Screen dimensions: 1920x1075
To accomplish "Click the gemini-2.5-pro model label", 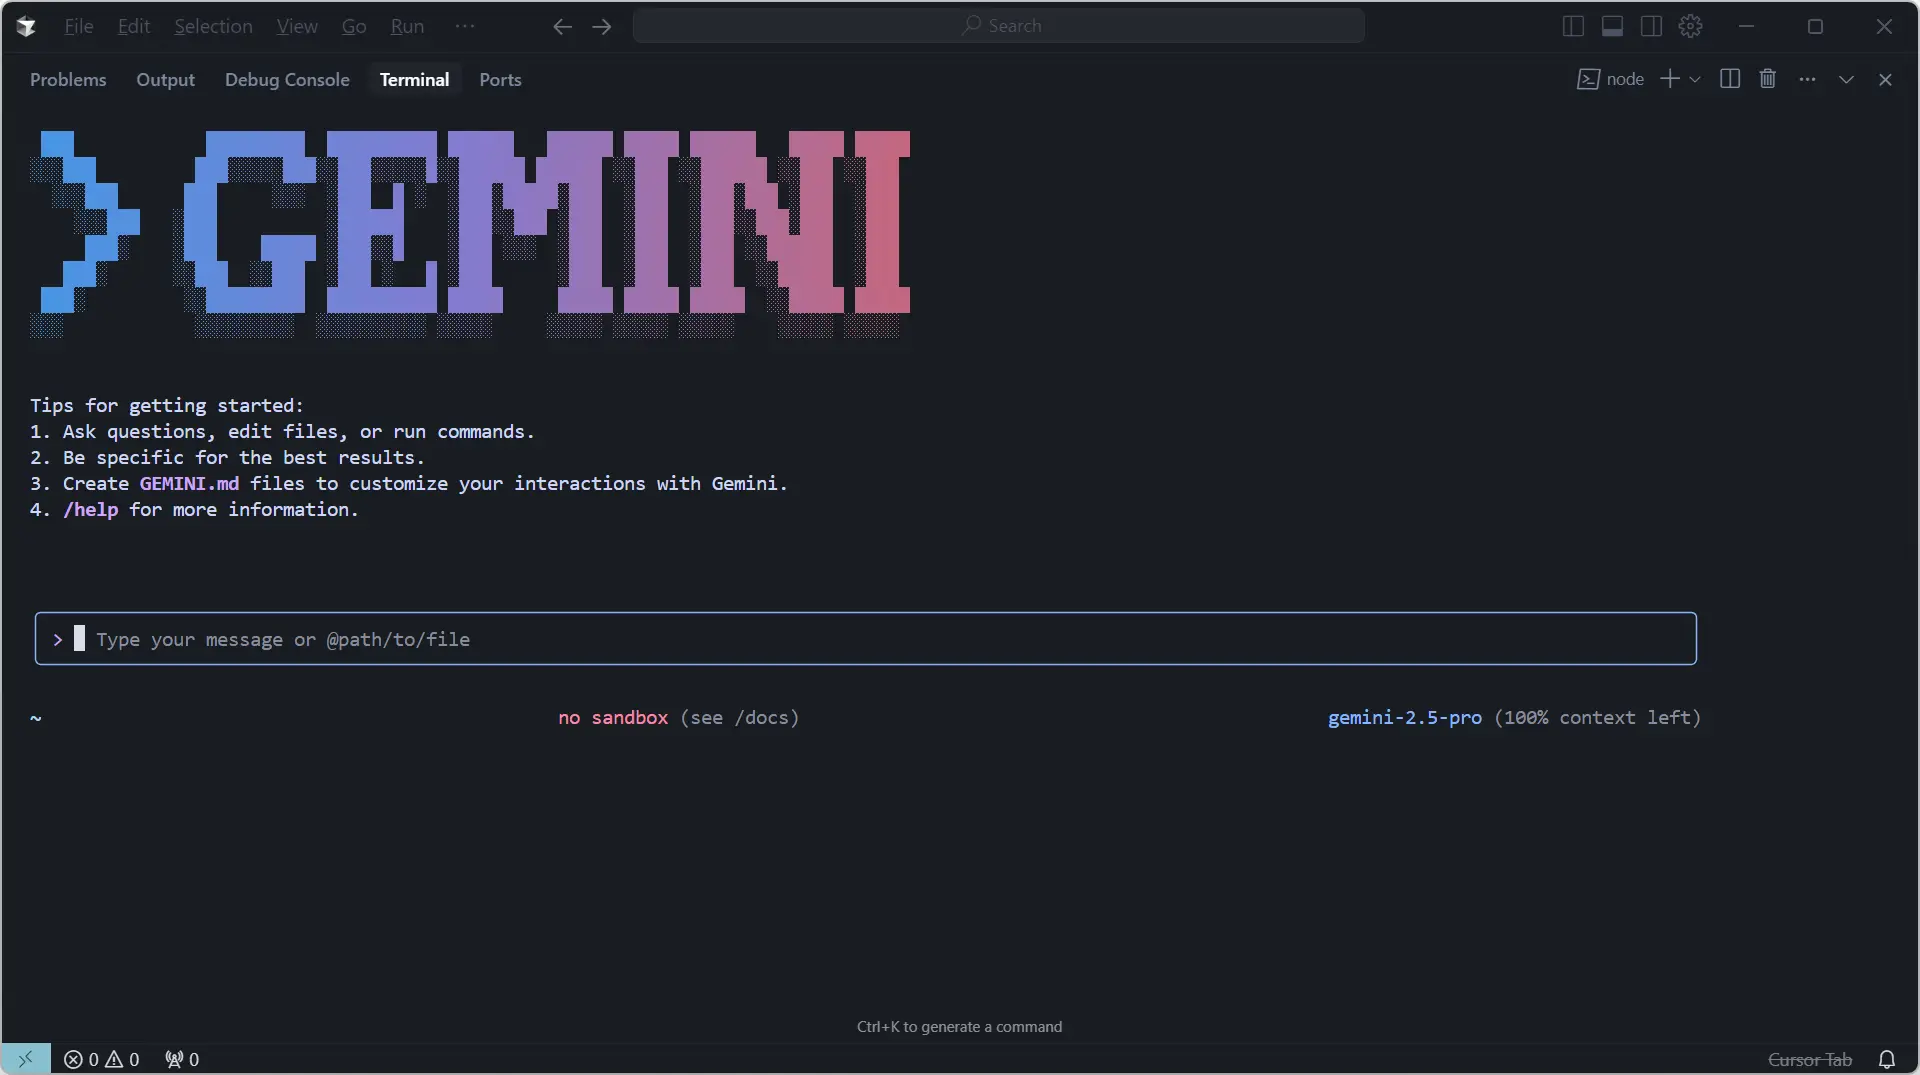I will 1404,718.
